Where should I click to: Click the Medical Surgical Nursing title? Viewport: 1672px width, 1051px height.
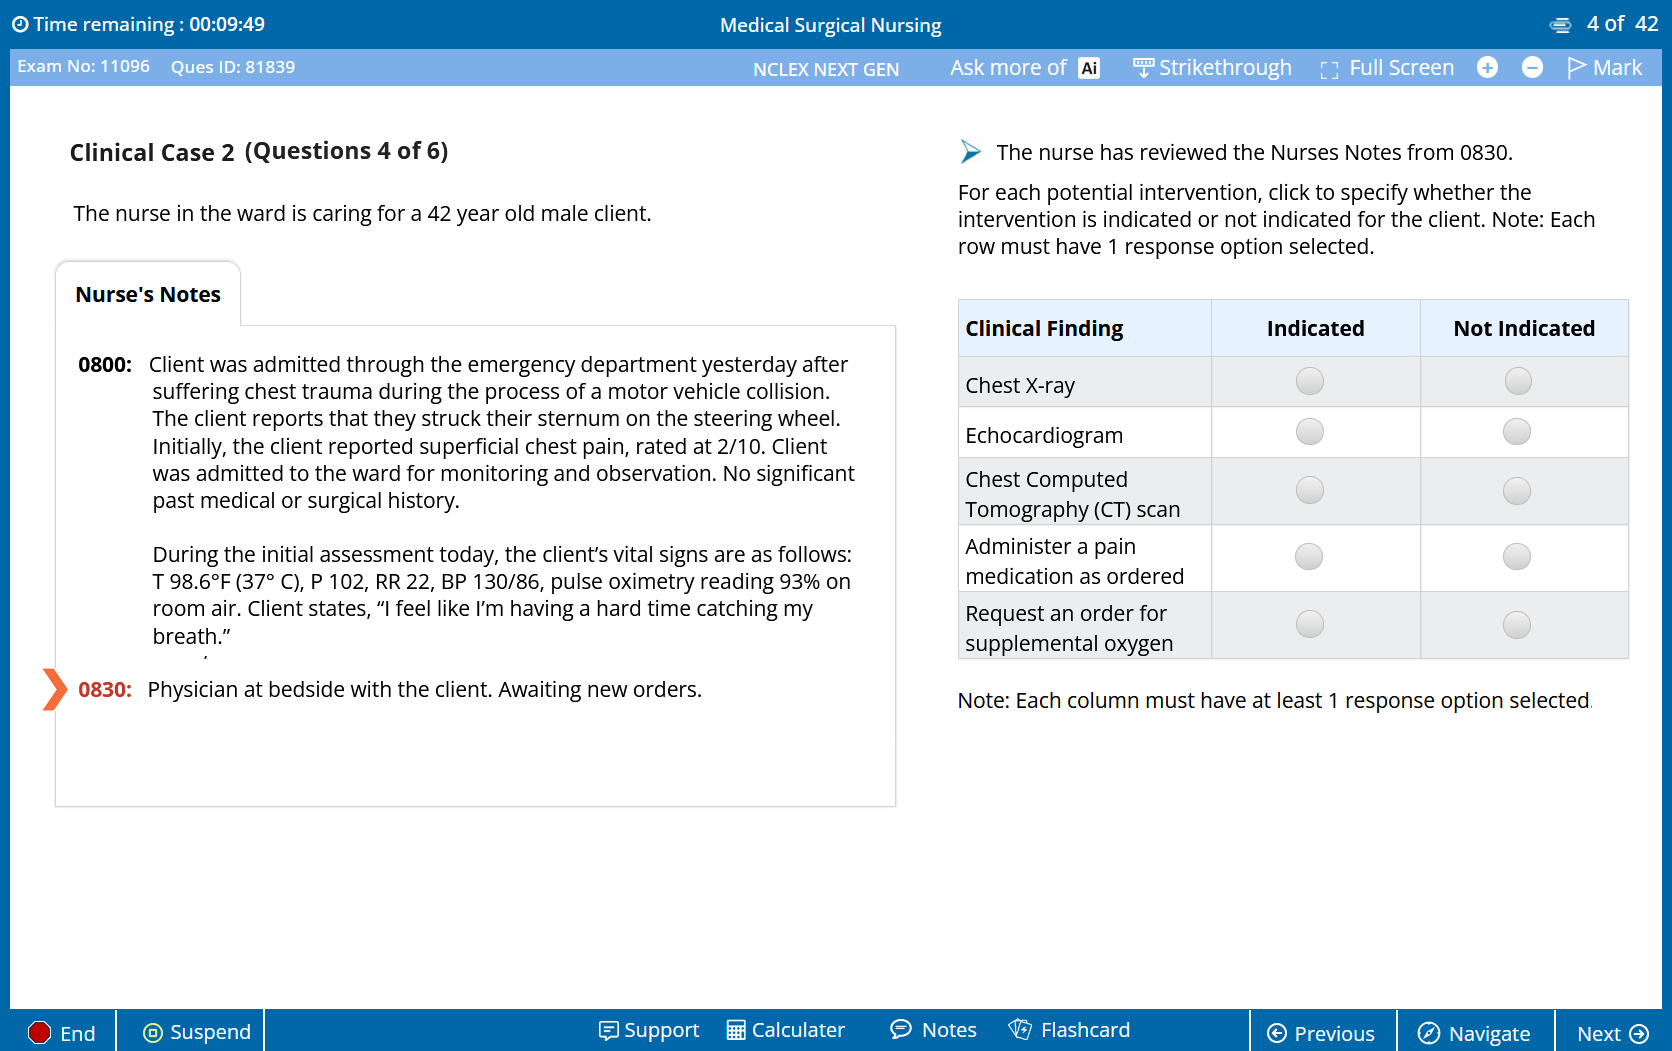(x=831, y=25)
